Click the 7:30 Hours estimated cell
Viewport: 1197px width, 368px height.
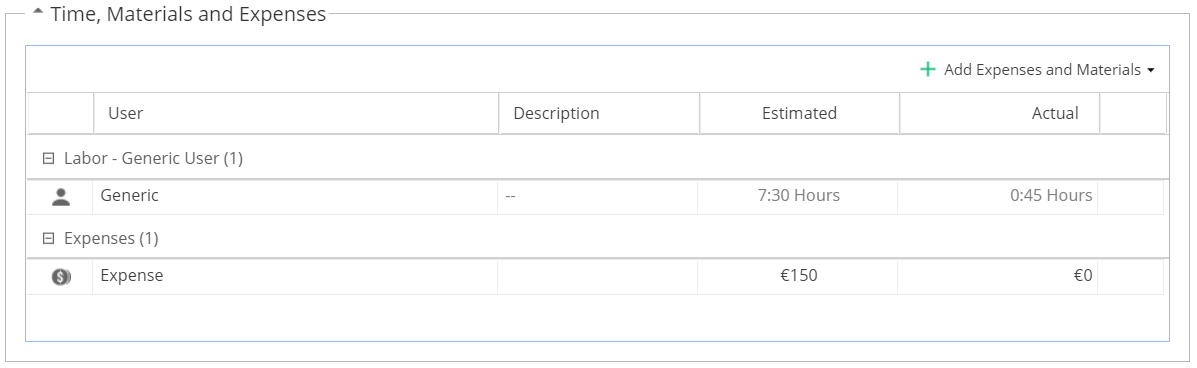click(797, 197)
